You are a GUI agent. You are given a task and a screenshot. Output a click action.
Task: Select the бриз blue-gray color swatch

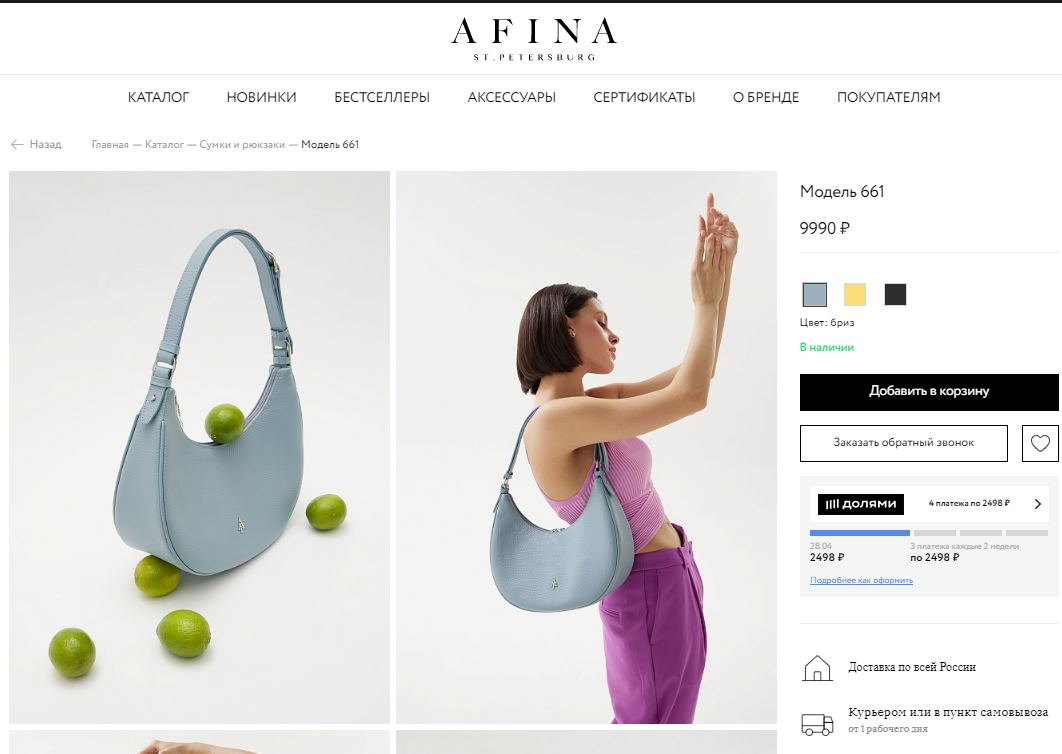click(815, 295)
